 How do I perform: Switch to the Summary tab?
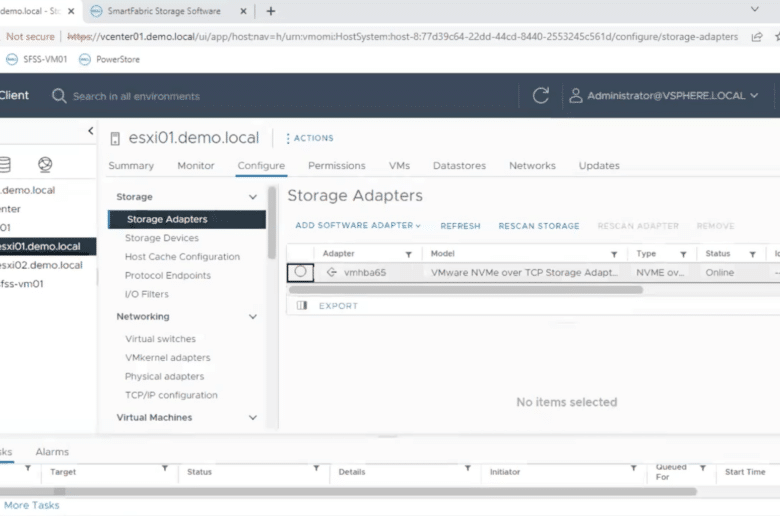tap(131, 166)
